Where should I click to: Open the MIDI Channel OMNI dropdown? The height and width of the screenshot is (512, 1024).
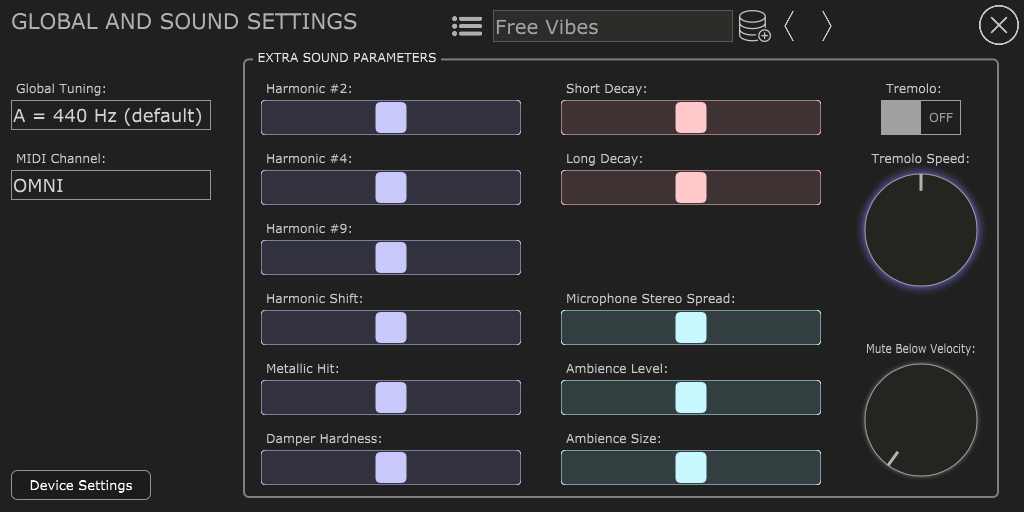(111, 185)
